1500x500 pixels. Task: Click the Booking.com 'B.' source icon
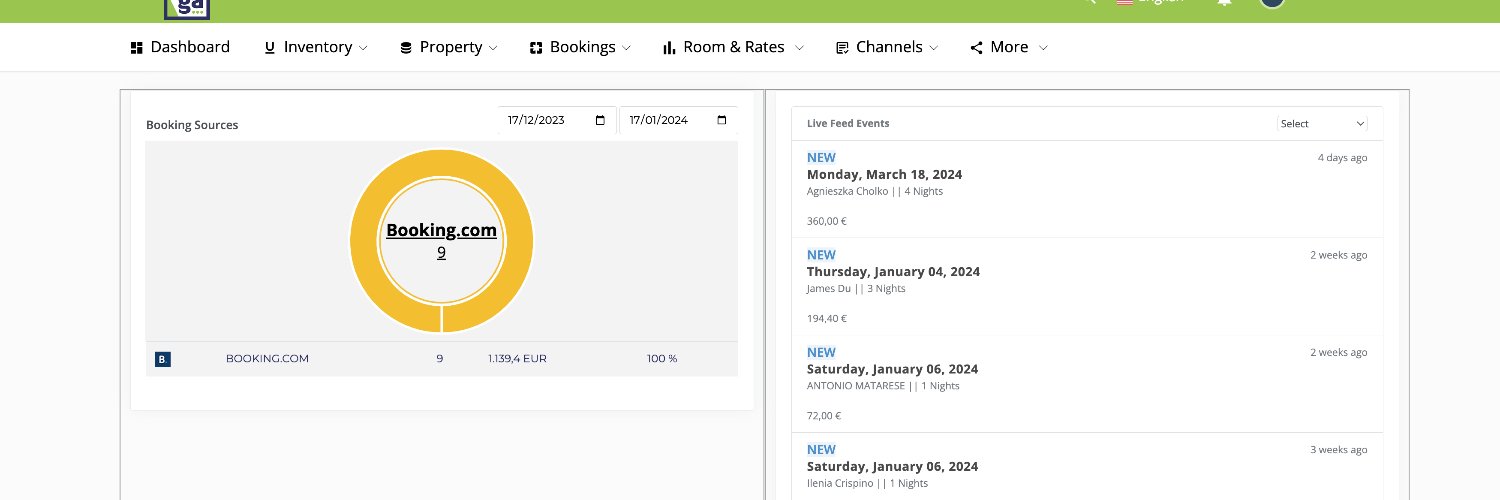(x=163, y=359)
